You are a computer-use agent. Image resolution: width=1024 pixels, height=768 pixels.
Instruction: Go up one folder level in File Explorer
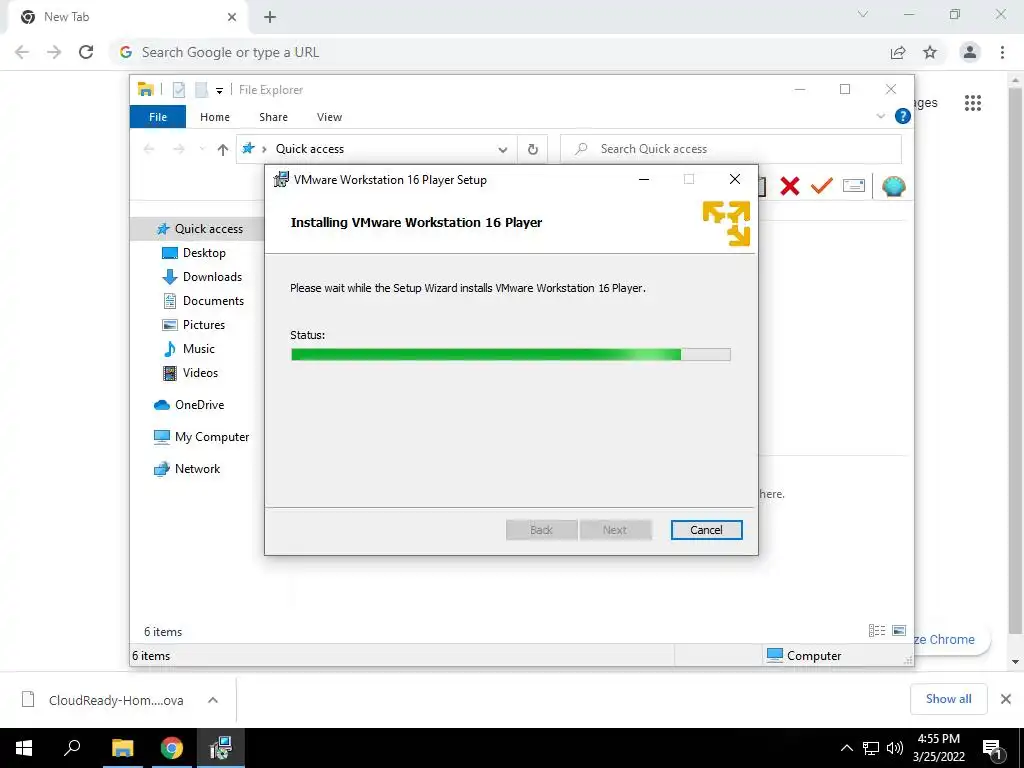tap(223, 150)
